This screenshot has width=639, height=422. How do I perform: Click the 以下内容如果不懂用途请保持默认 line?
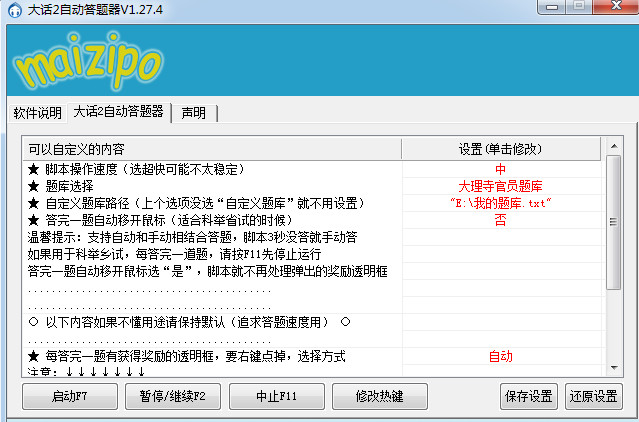[189, 322]
